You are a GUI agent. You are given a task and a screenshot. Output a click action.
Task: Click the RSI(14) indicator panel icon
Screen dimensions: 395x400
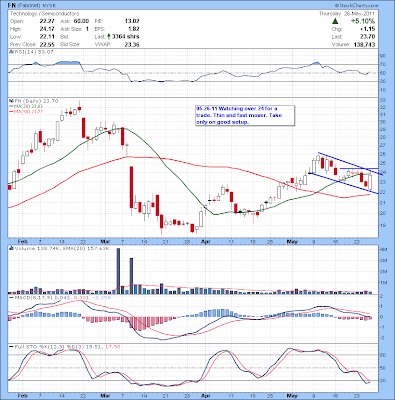coord(11,52)
